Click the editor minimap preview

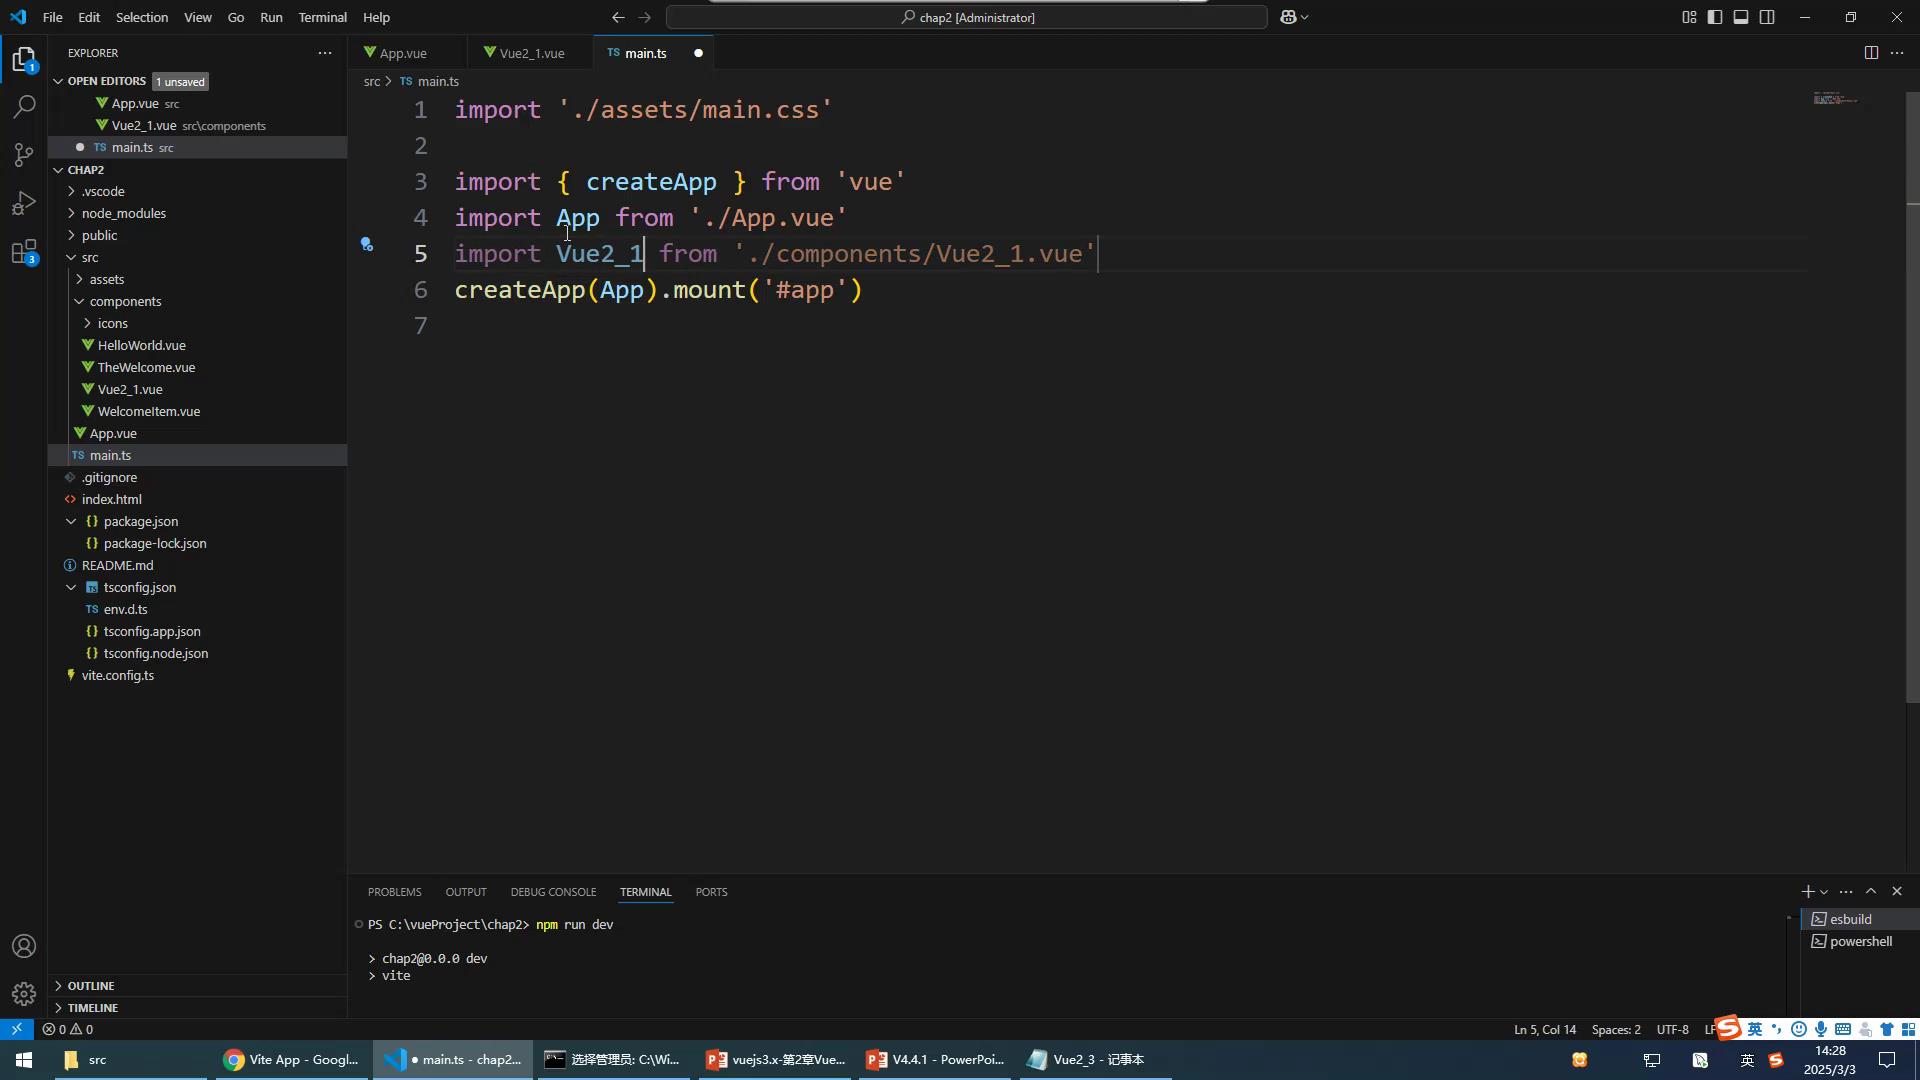click(1834, 99)
